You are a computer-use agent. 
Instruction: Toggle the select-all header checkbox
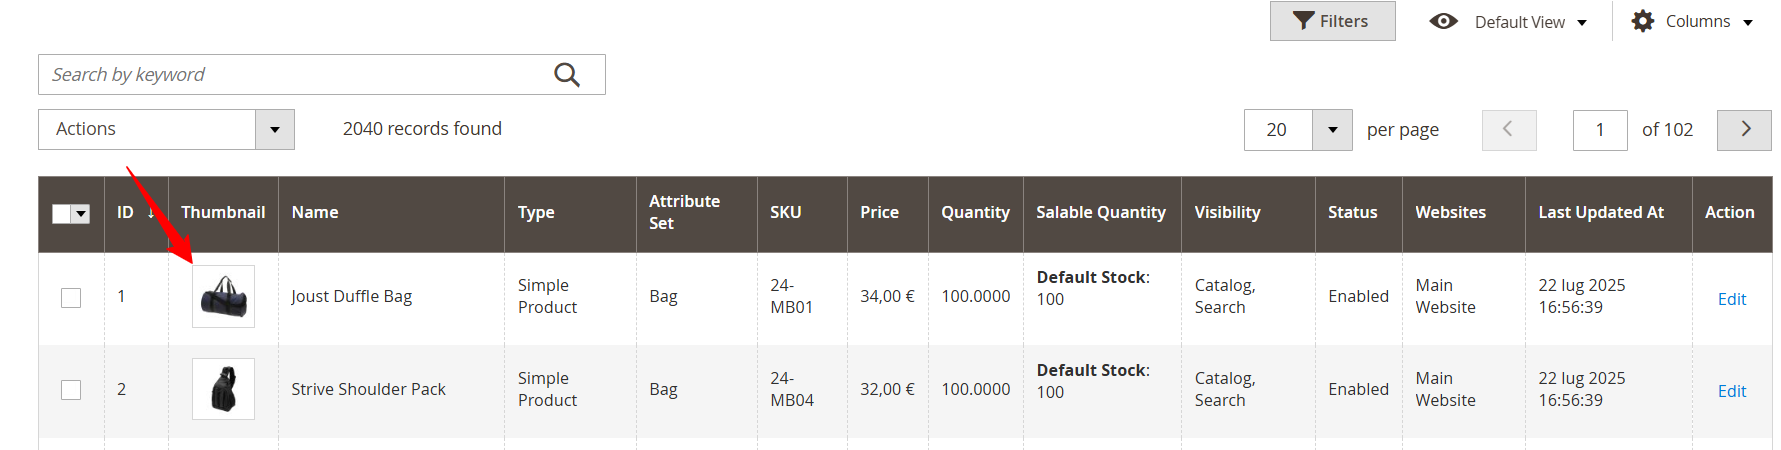click(62, 214)
